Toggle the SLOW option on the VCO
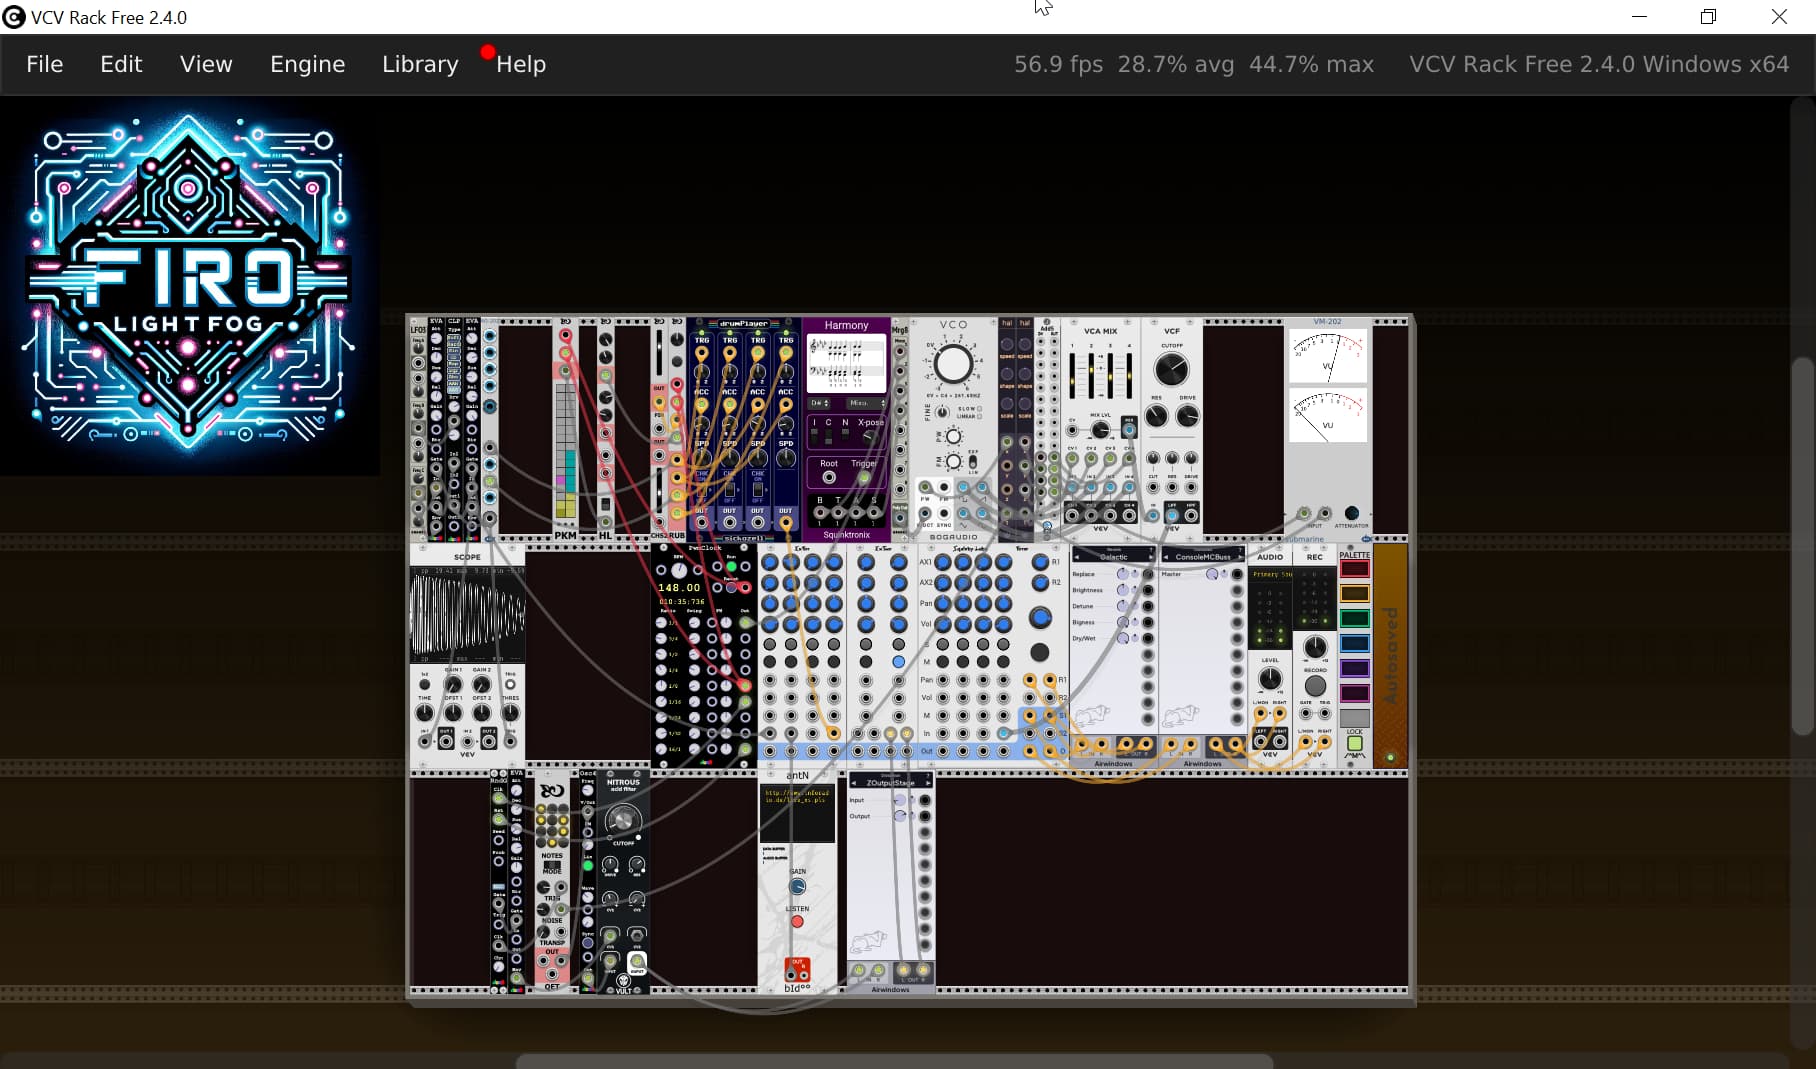Screen dimensions: 1816x1069 (980, 409)
